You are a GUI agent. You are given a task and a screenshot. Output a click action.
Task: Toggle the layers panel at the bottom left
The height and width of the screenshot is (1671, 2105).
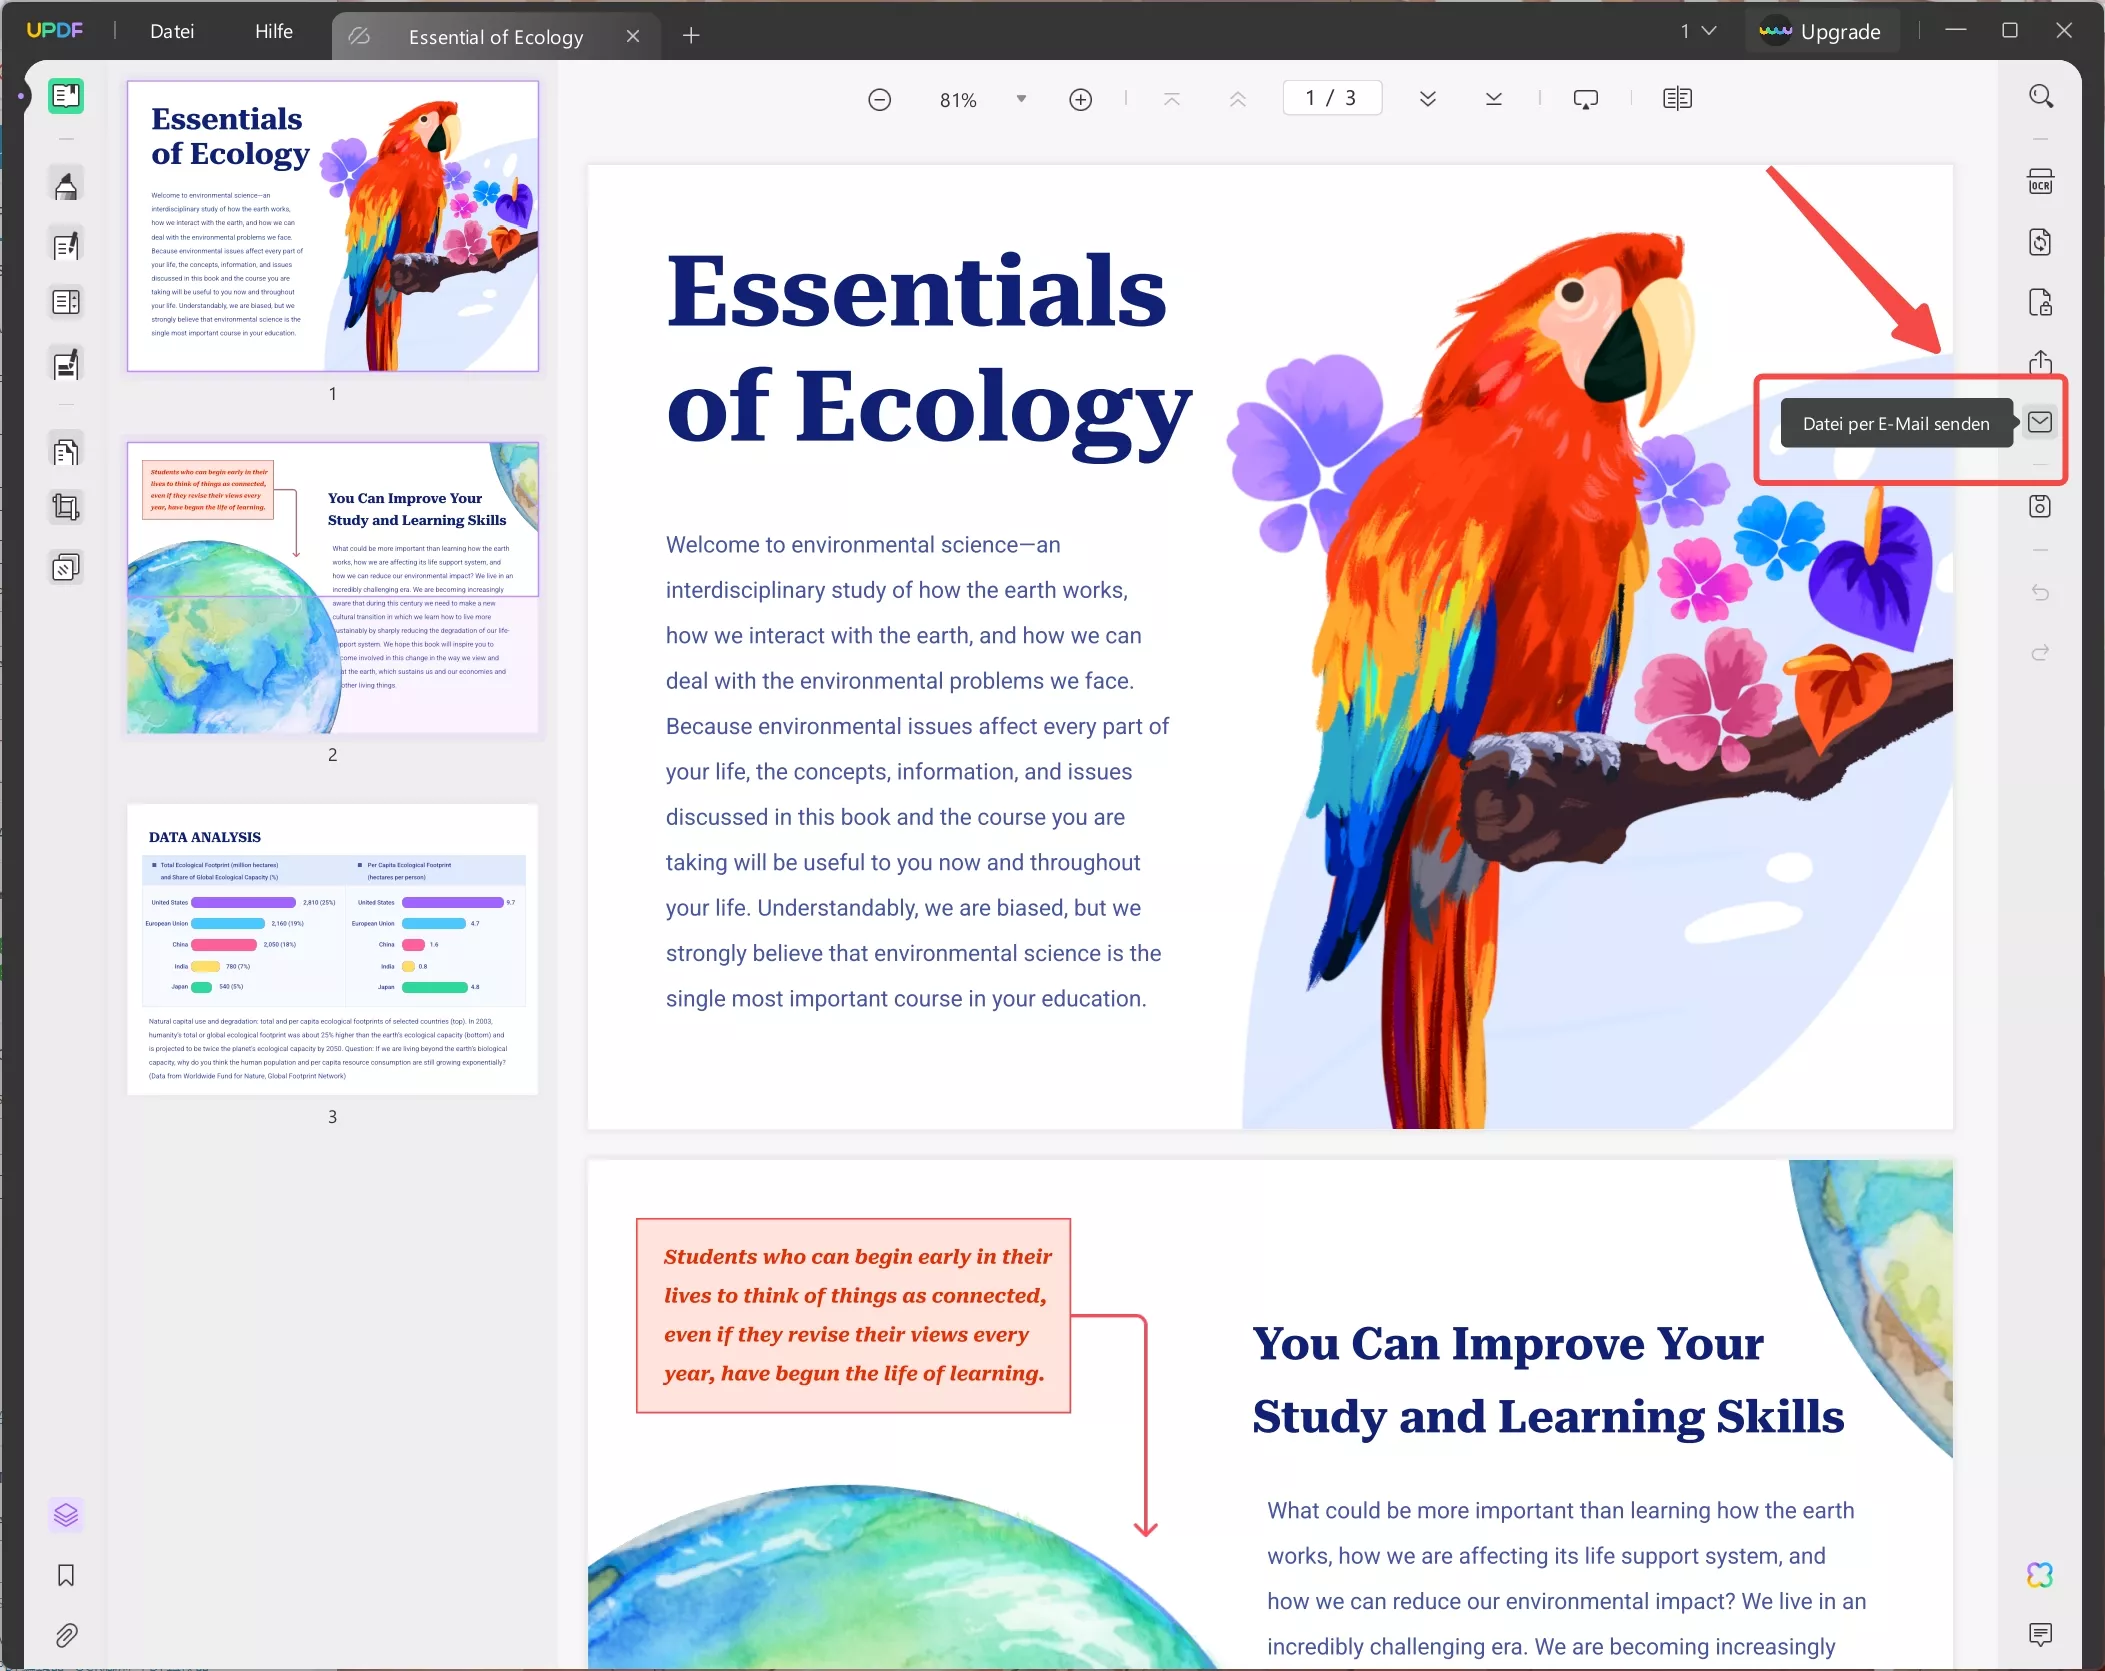(66, 1515)
